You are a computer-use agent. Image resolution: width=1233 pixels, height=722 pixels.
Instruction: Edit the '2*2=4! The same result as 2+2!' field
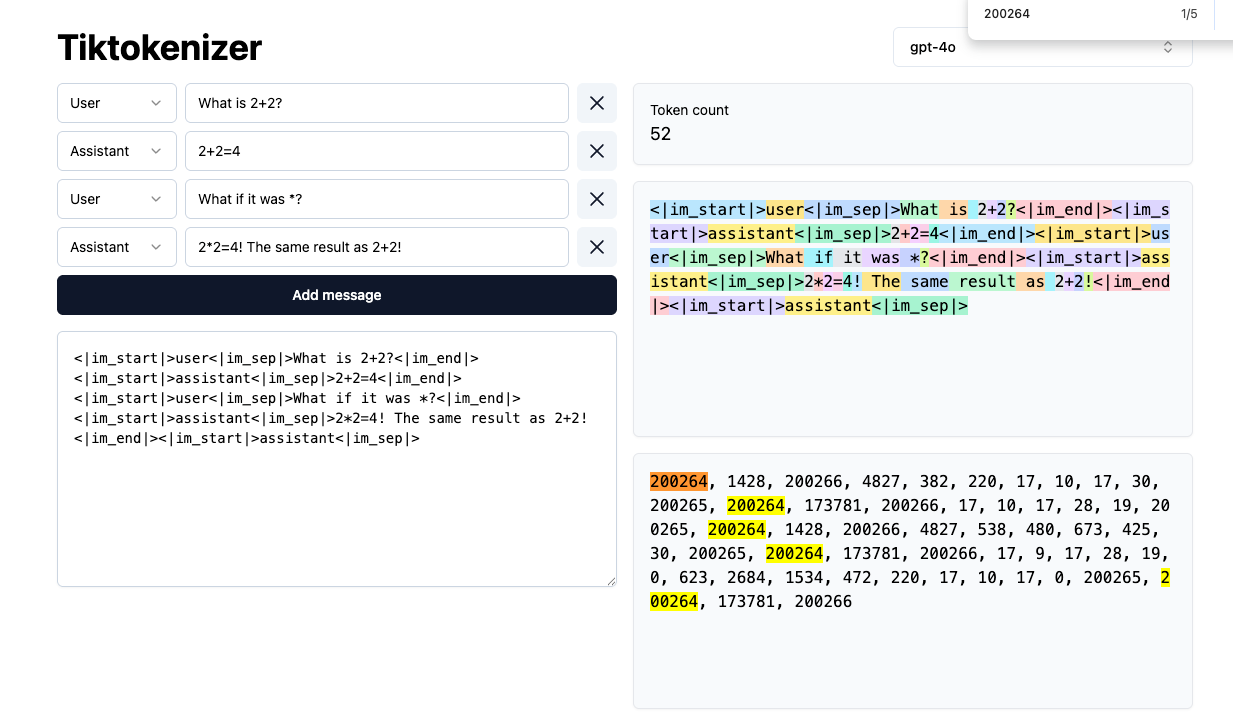pyautogui.click(x=377, y=247)
